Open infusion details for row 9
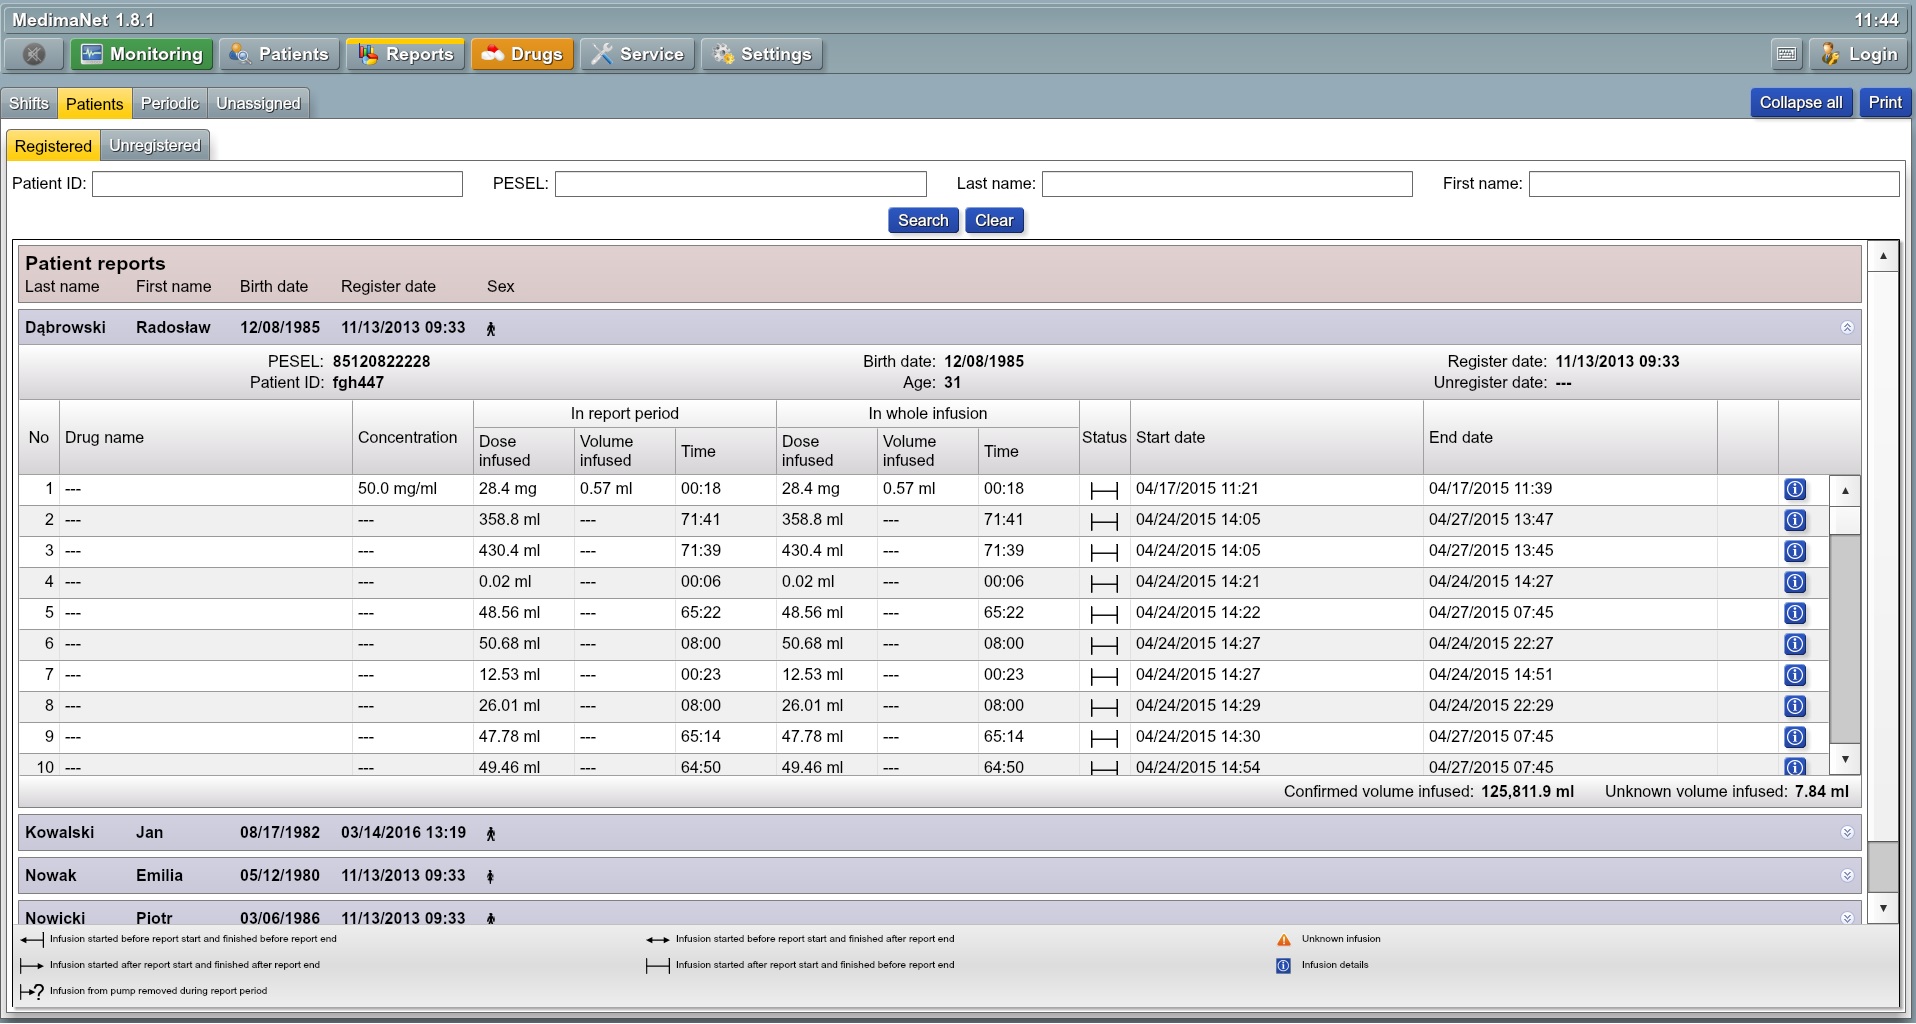The image size is (1916, 1024). [1795, 737]
